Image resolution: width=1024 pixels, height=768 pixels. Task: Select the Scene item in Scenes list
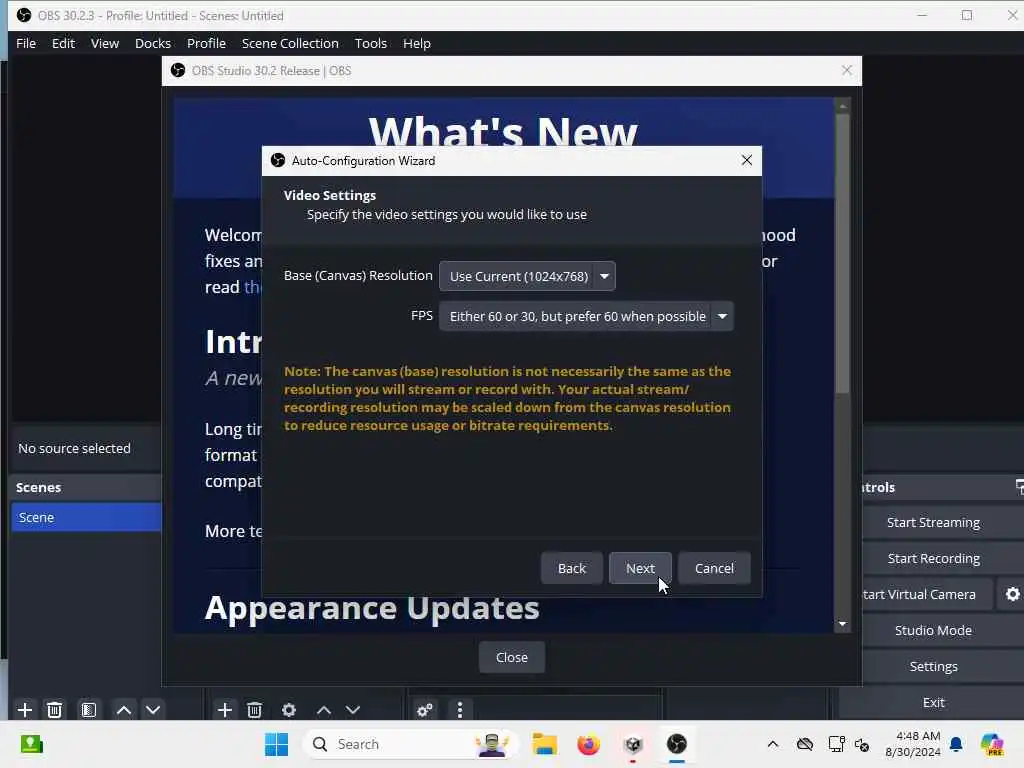(x=86, y=517)
